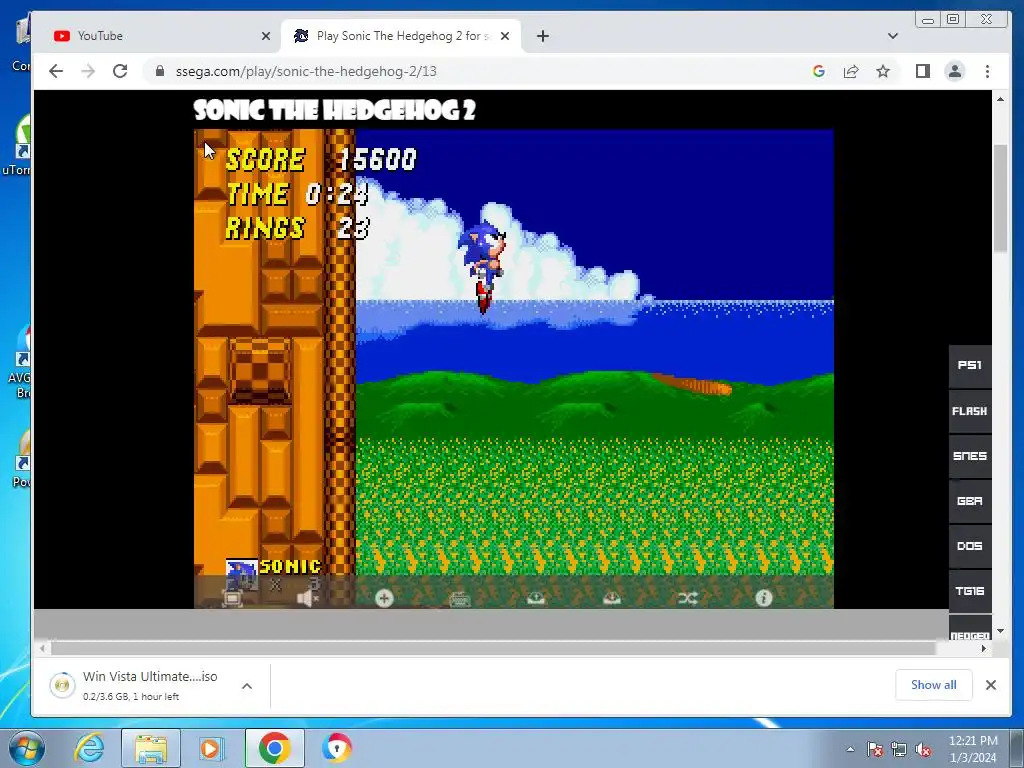Click the volume muted tray icon
1024x768 pixels.
click(923, 749)
